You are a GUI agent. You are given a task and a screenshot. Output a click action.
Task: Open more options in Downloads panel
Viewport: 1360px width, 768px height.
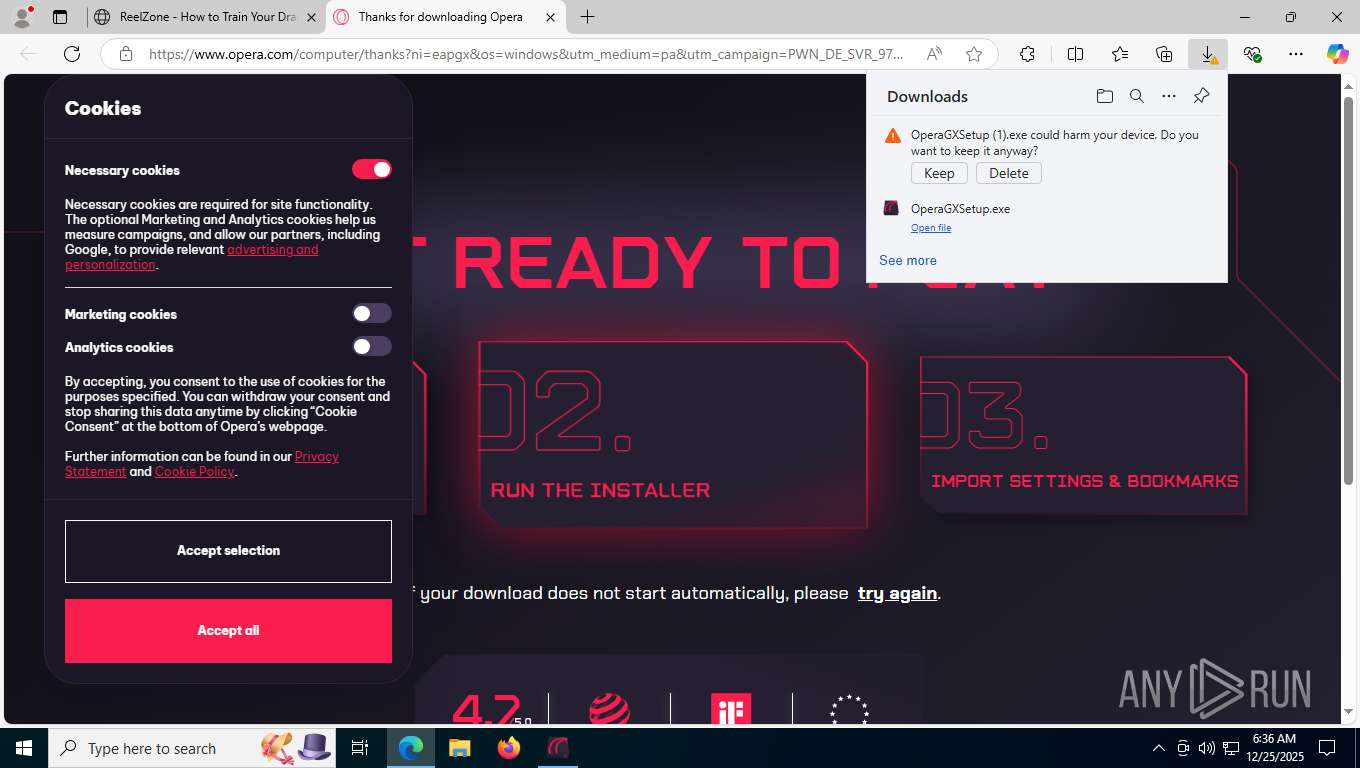[x=1168, y=96]
